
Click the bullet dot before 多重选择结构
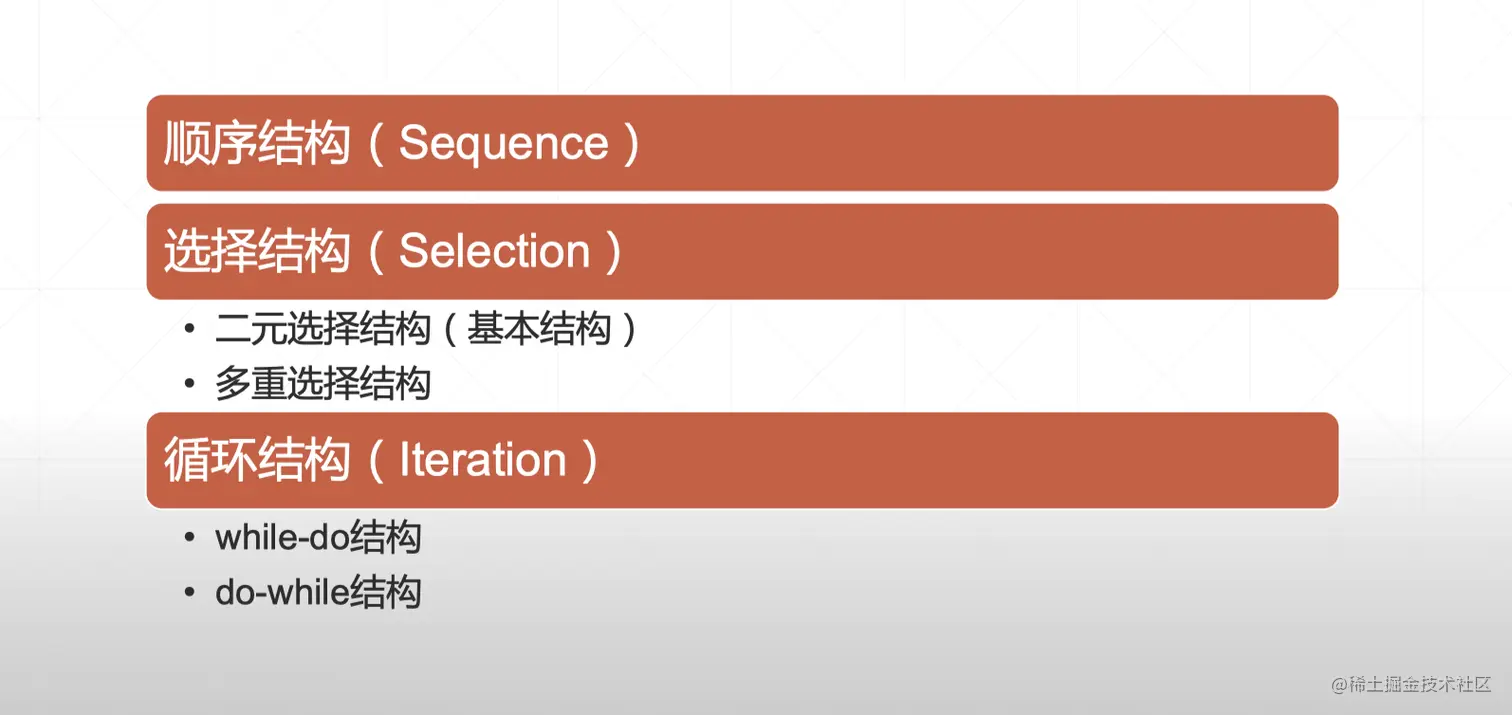pos(190,384)
